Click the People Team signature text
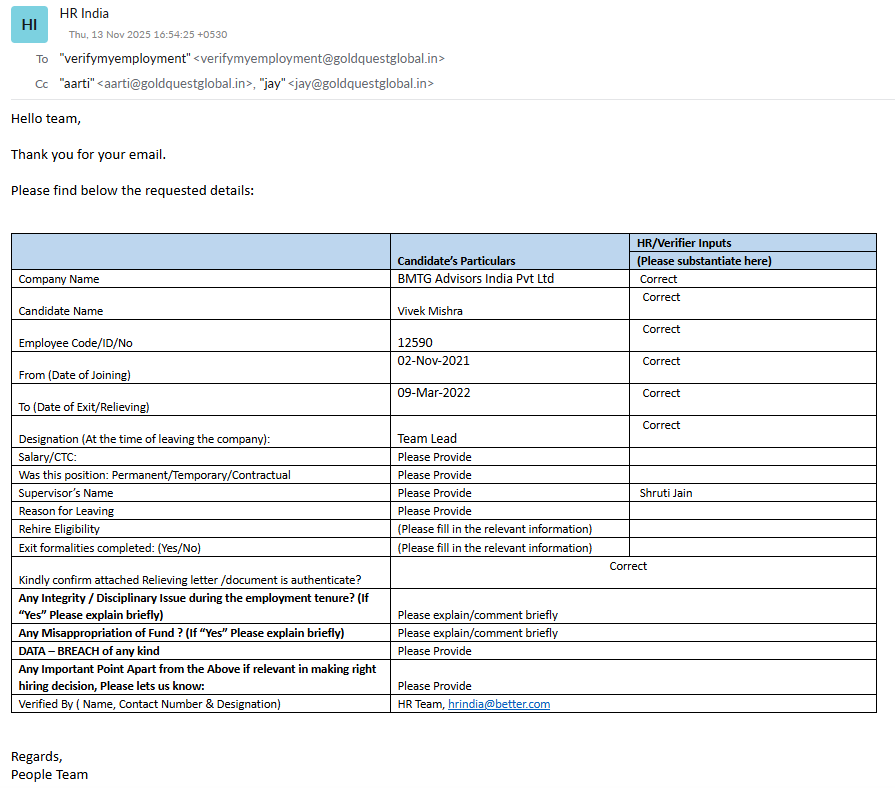 (x=49, y=774)
